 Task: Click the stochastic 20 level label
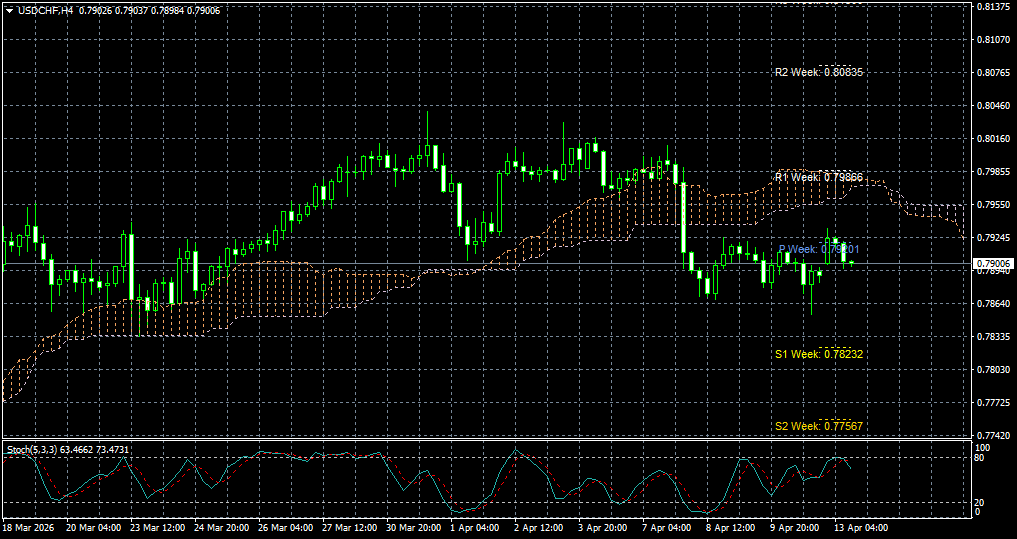981,503
